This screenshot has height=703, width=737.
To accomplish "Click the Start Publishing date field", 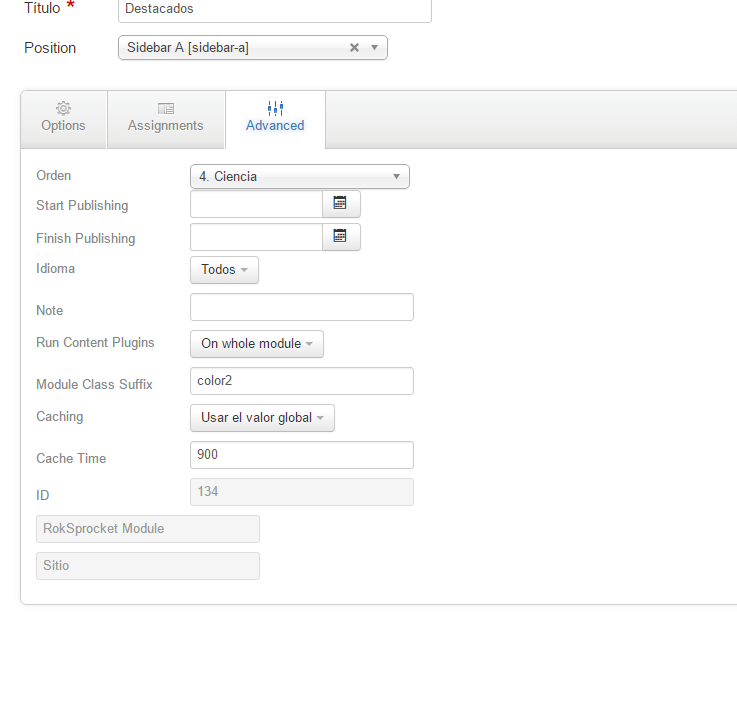I will click(x=257, y=204).
